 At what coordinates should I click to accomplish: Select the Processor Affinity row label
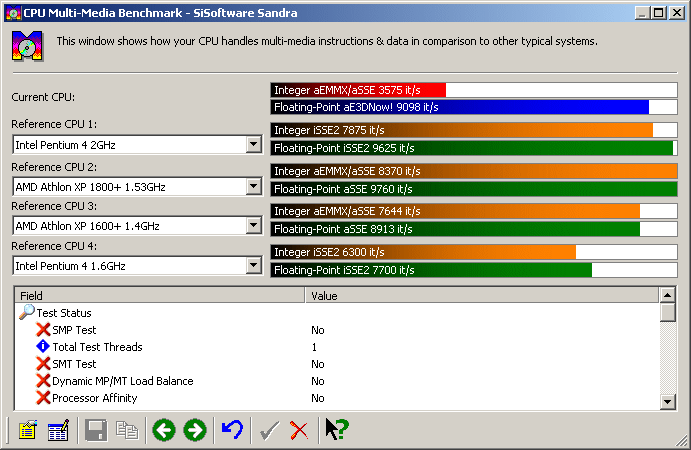(x=95, y=398)
